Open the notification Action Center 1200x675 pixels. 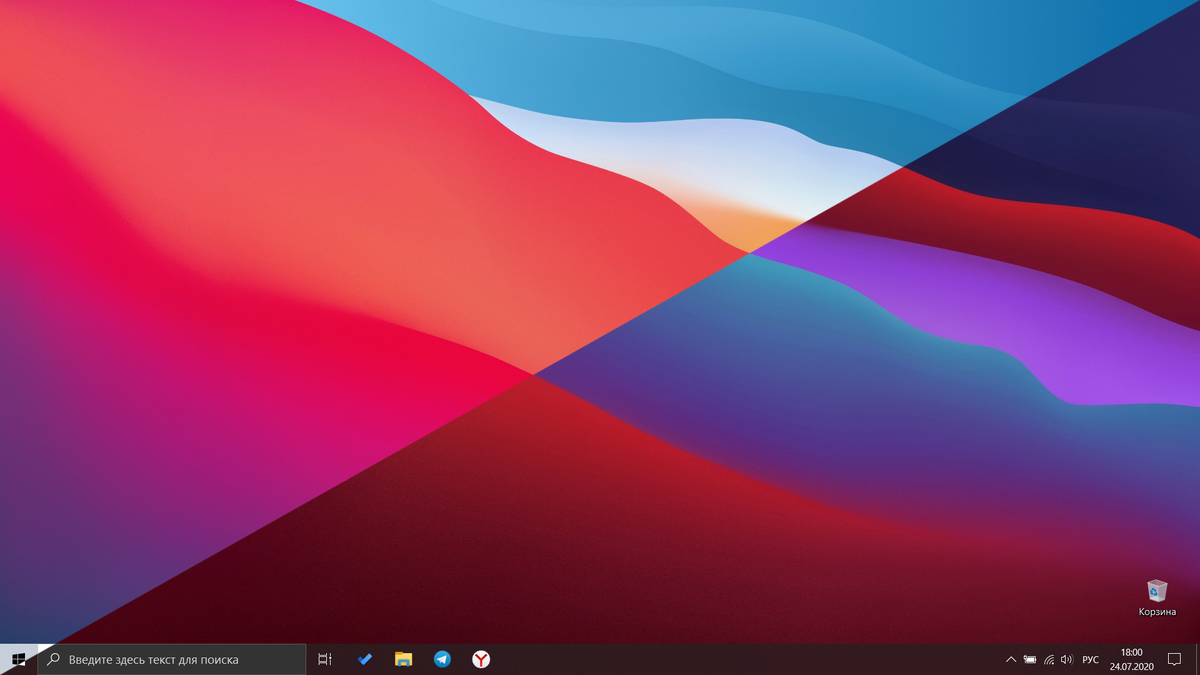tap(1175, 660)
